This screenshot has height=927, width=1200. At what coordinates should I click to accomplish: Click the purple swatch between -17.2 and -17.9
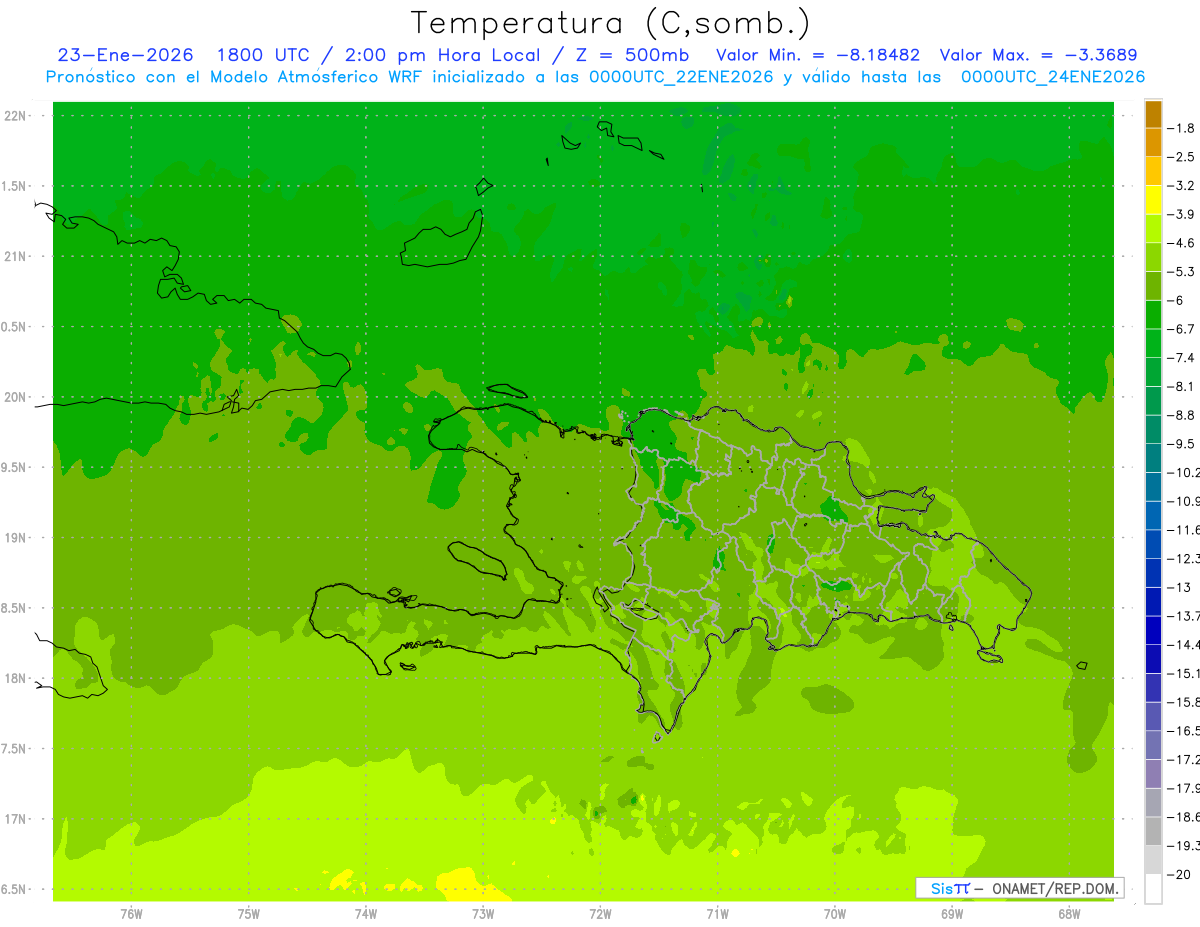coord(1153,775)
